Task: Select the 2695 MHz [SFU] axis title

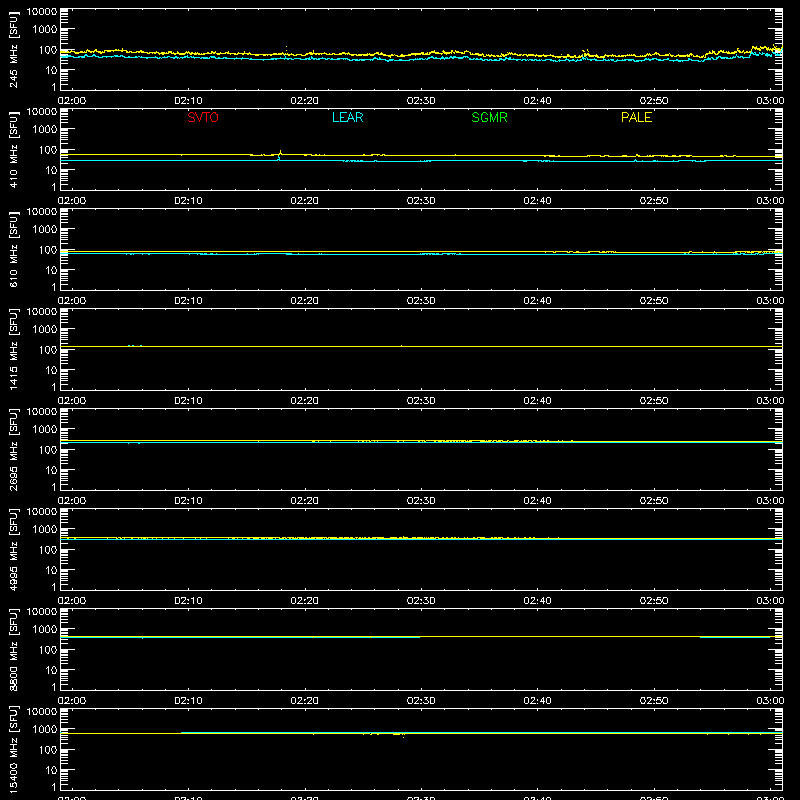Action: tap(13, 449)
